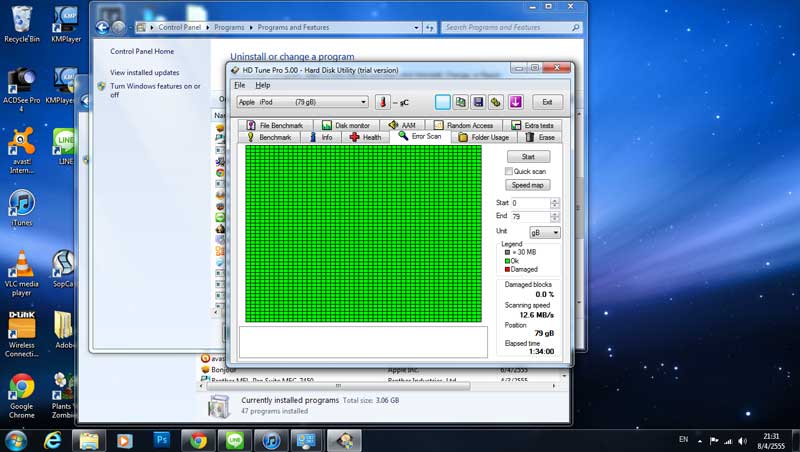Image resolution: width=800 pixels, height=452 pixels.
Task: Open the options icon beside save
Action: click(496, 102)
